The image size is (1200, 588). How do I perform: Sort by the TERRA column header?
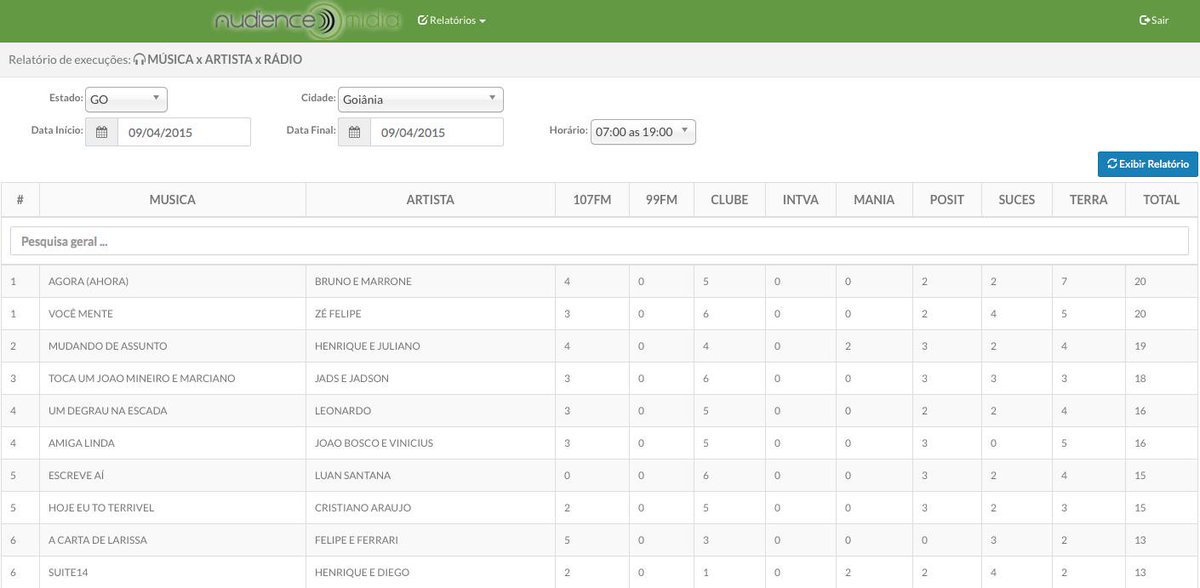point(1088,200)
